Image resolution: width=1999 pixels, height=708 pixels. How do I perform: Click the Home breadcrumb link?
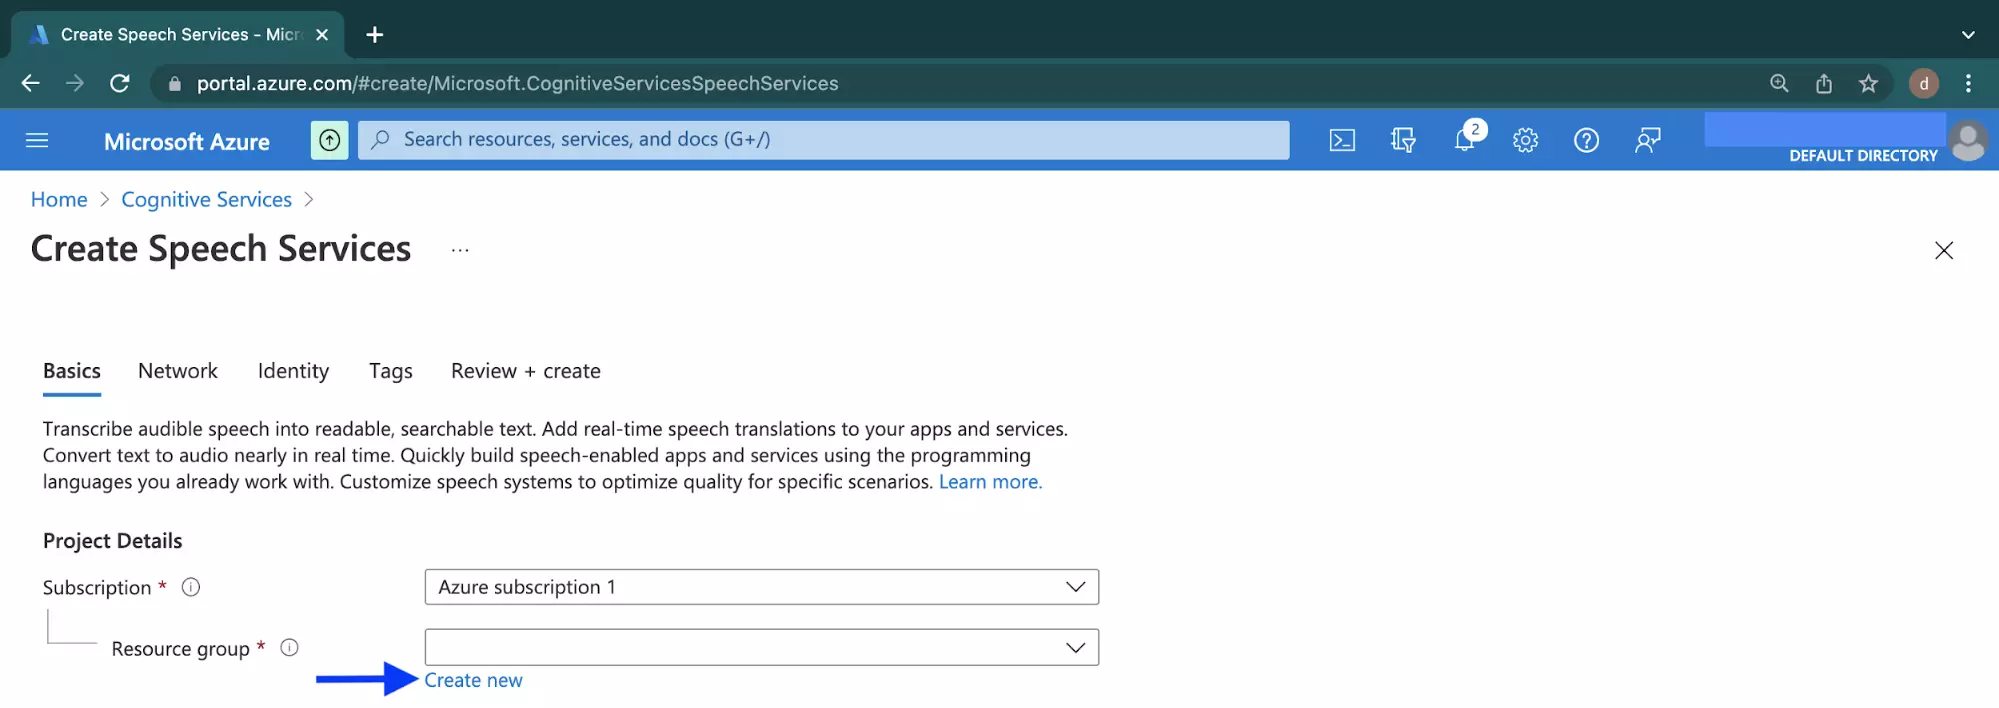coord(59,199)
